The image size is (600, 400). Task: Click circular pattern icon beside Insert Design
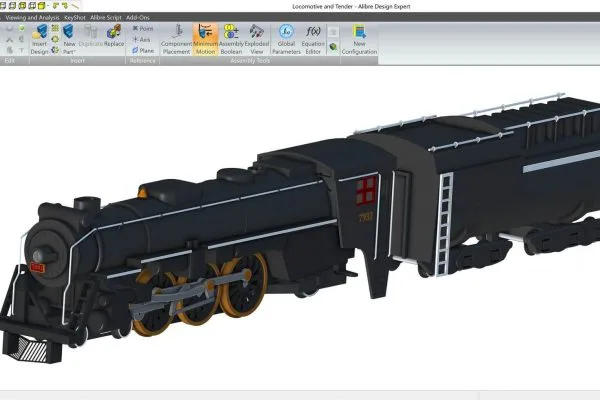pos(55,39)
